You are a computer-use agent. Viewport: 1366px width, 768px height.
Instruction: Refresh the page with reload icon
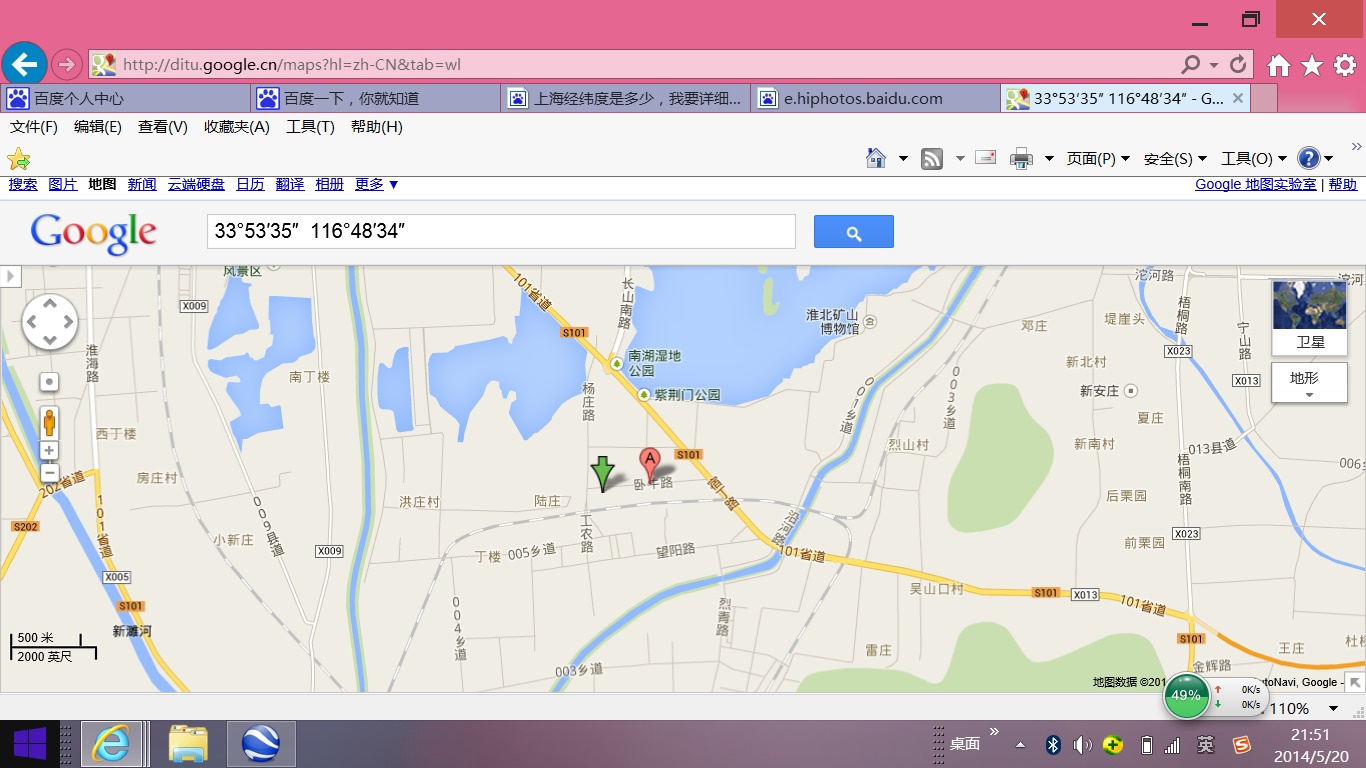(1238, 64)
